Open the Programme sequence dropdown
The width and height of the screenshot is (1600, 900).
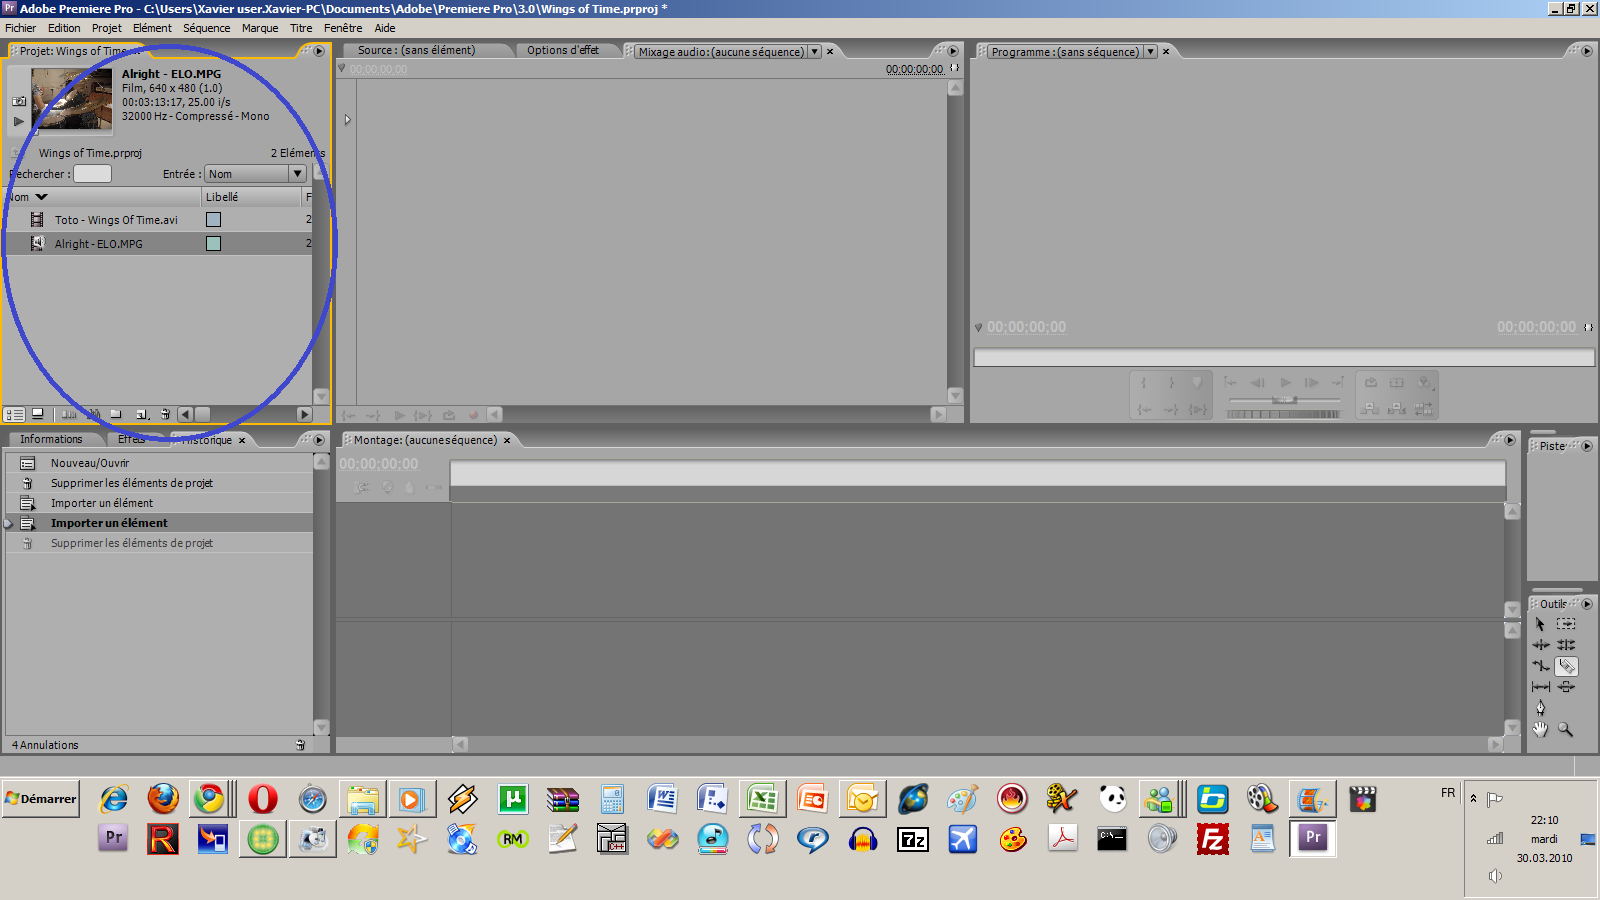click(x=1150, y=52)
